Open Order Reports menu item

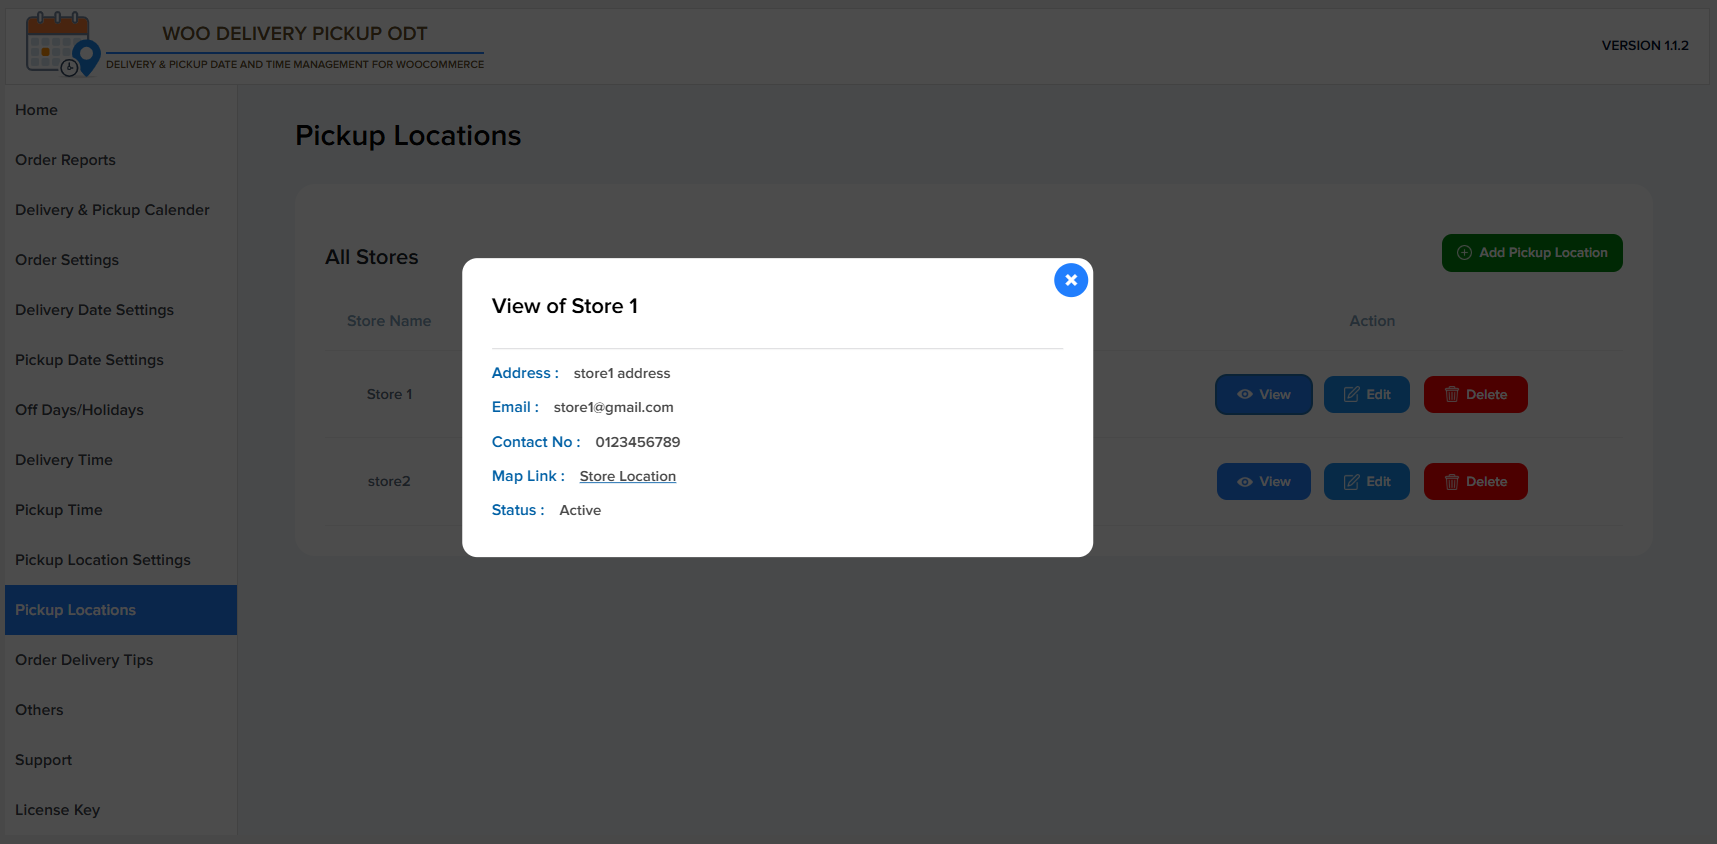point(65,160)
